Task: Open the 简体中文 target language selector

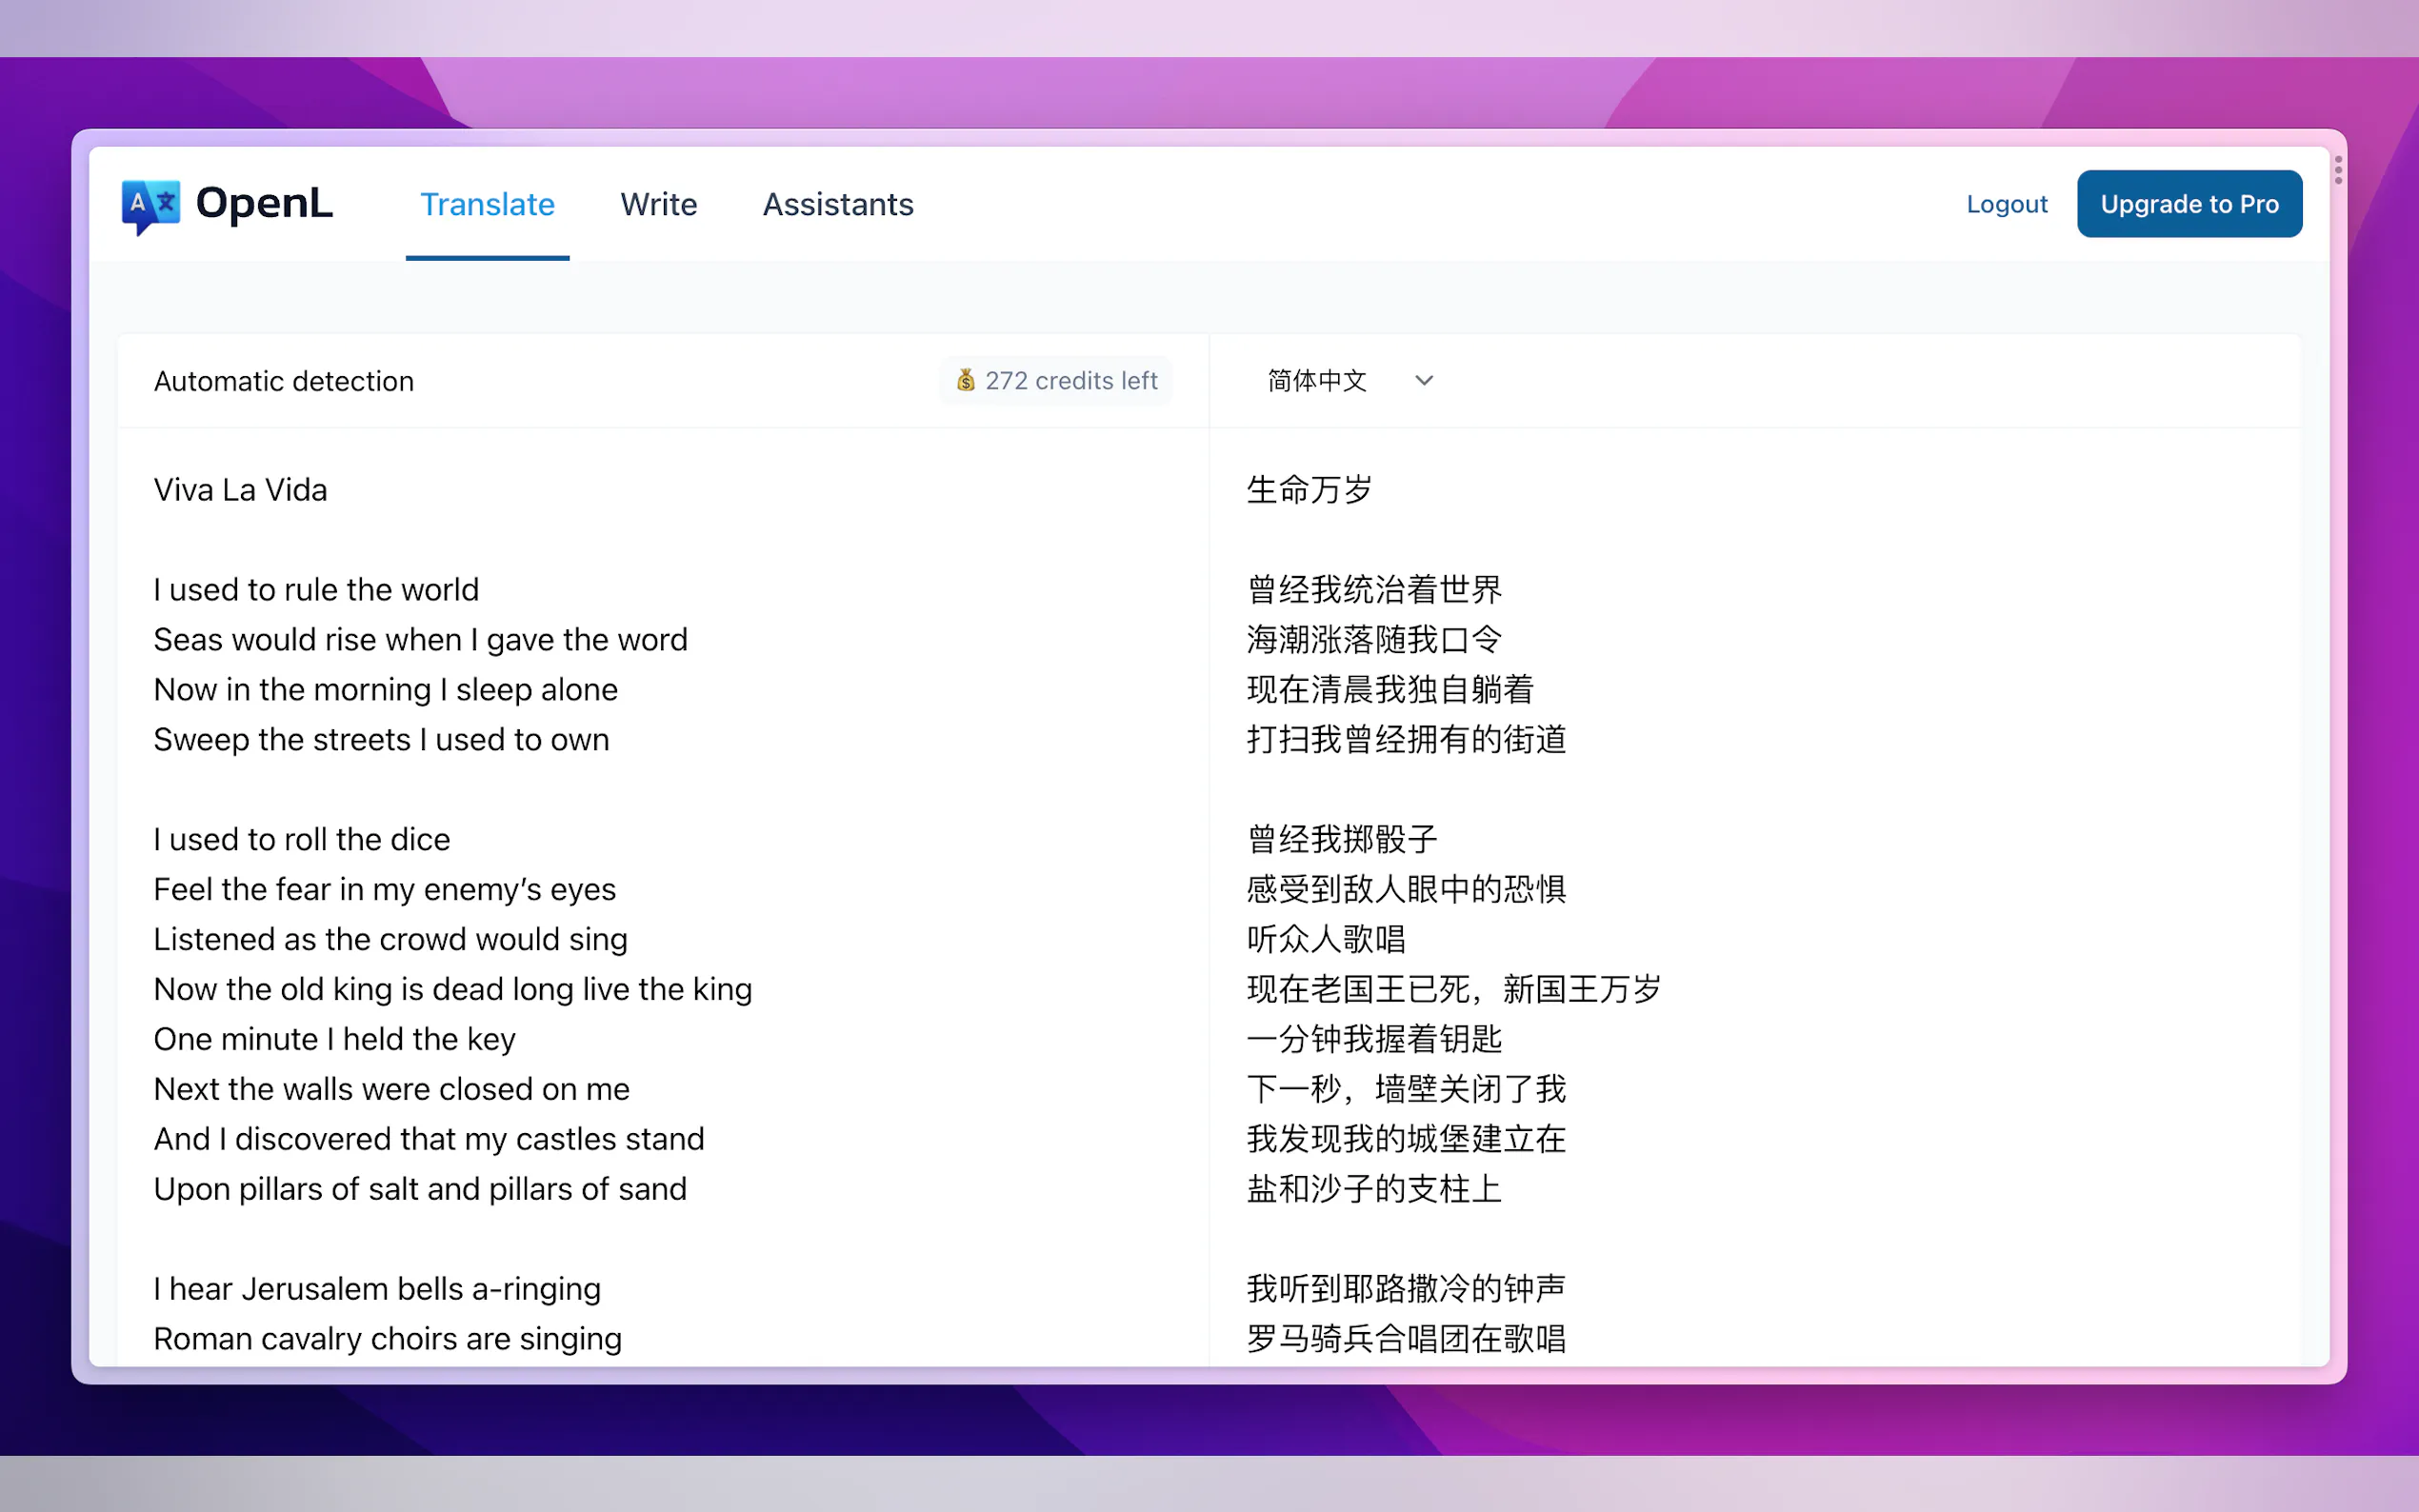Action: point(1318,381)
